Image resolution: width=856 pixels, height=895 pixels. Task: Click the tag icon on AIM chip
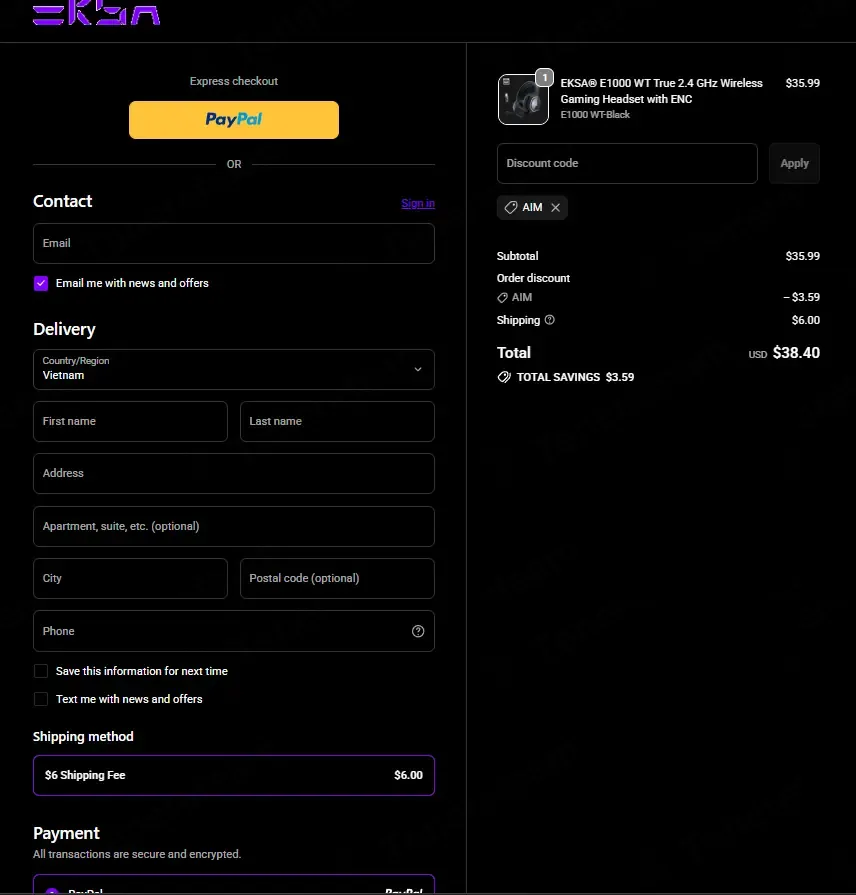[511, 208]
